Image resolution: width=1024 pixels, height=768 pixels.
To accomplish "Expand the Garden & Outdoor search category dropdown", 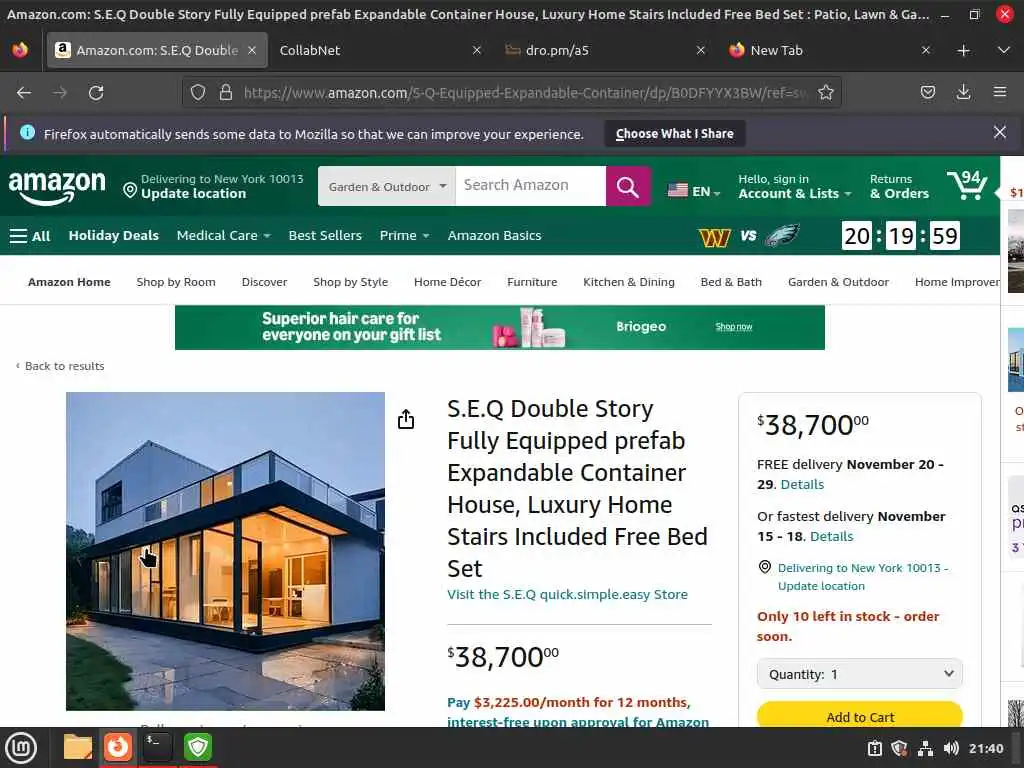I will point(387,186).
